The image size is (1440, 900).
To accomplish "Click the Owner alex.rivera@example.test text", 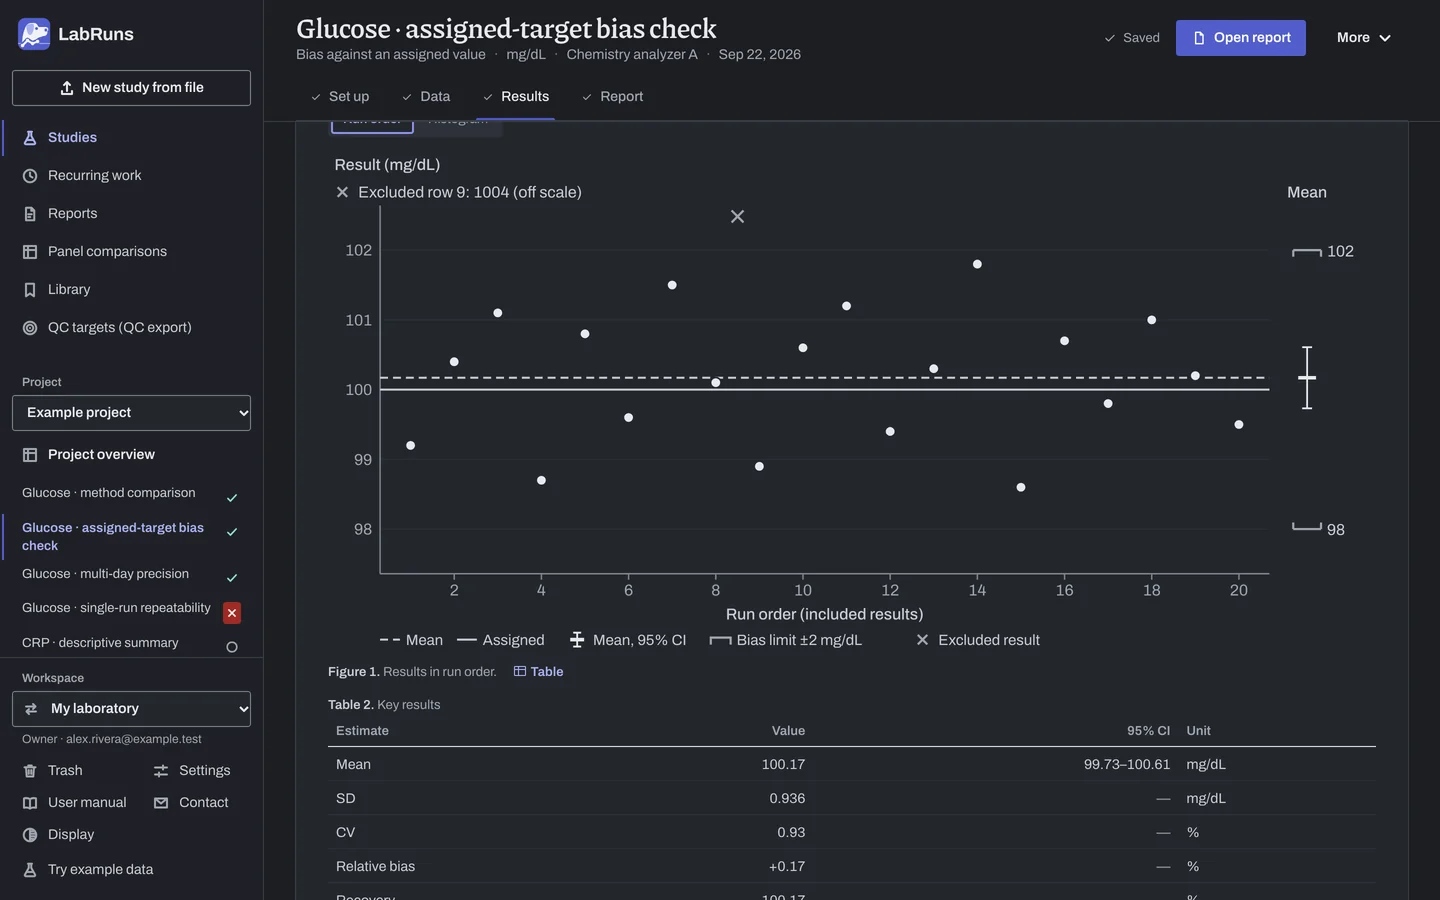I will (112, 739).
